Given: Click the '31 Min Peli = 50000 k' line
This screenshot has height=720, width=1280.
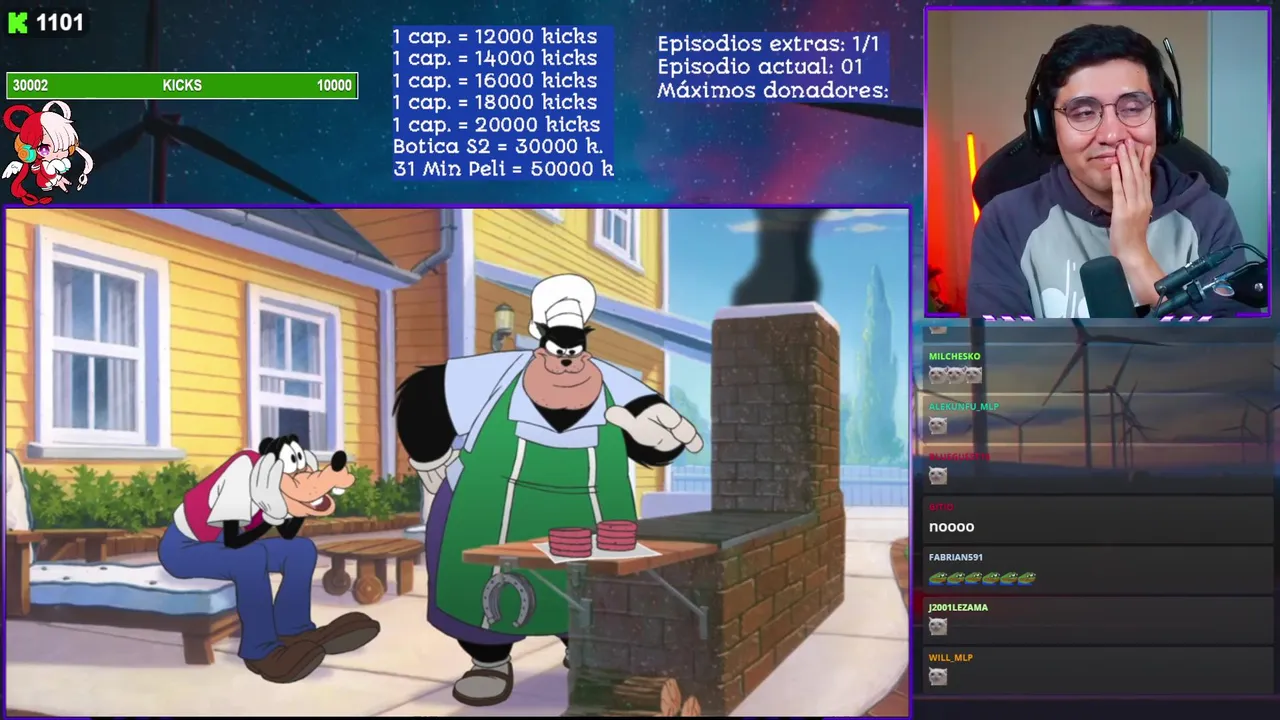Looking at the screenshot, I should click(503, 169).
